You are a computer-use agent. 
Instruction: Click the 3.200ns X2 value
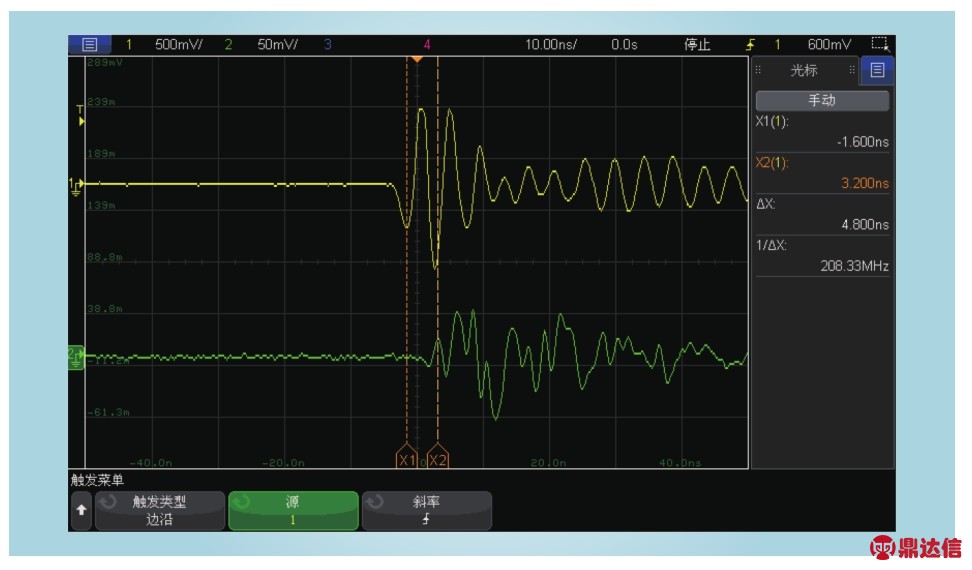tap(864, 183)
